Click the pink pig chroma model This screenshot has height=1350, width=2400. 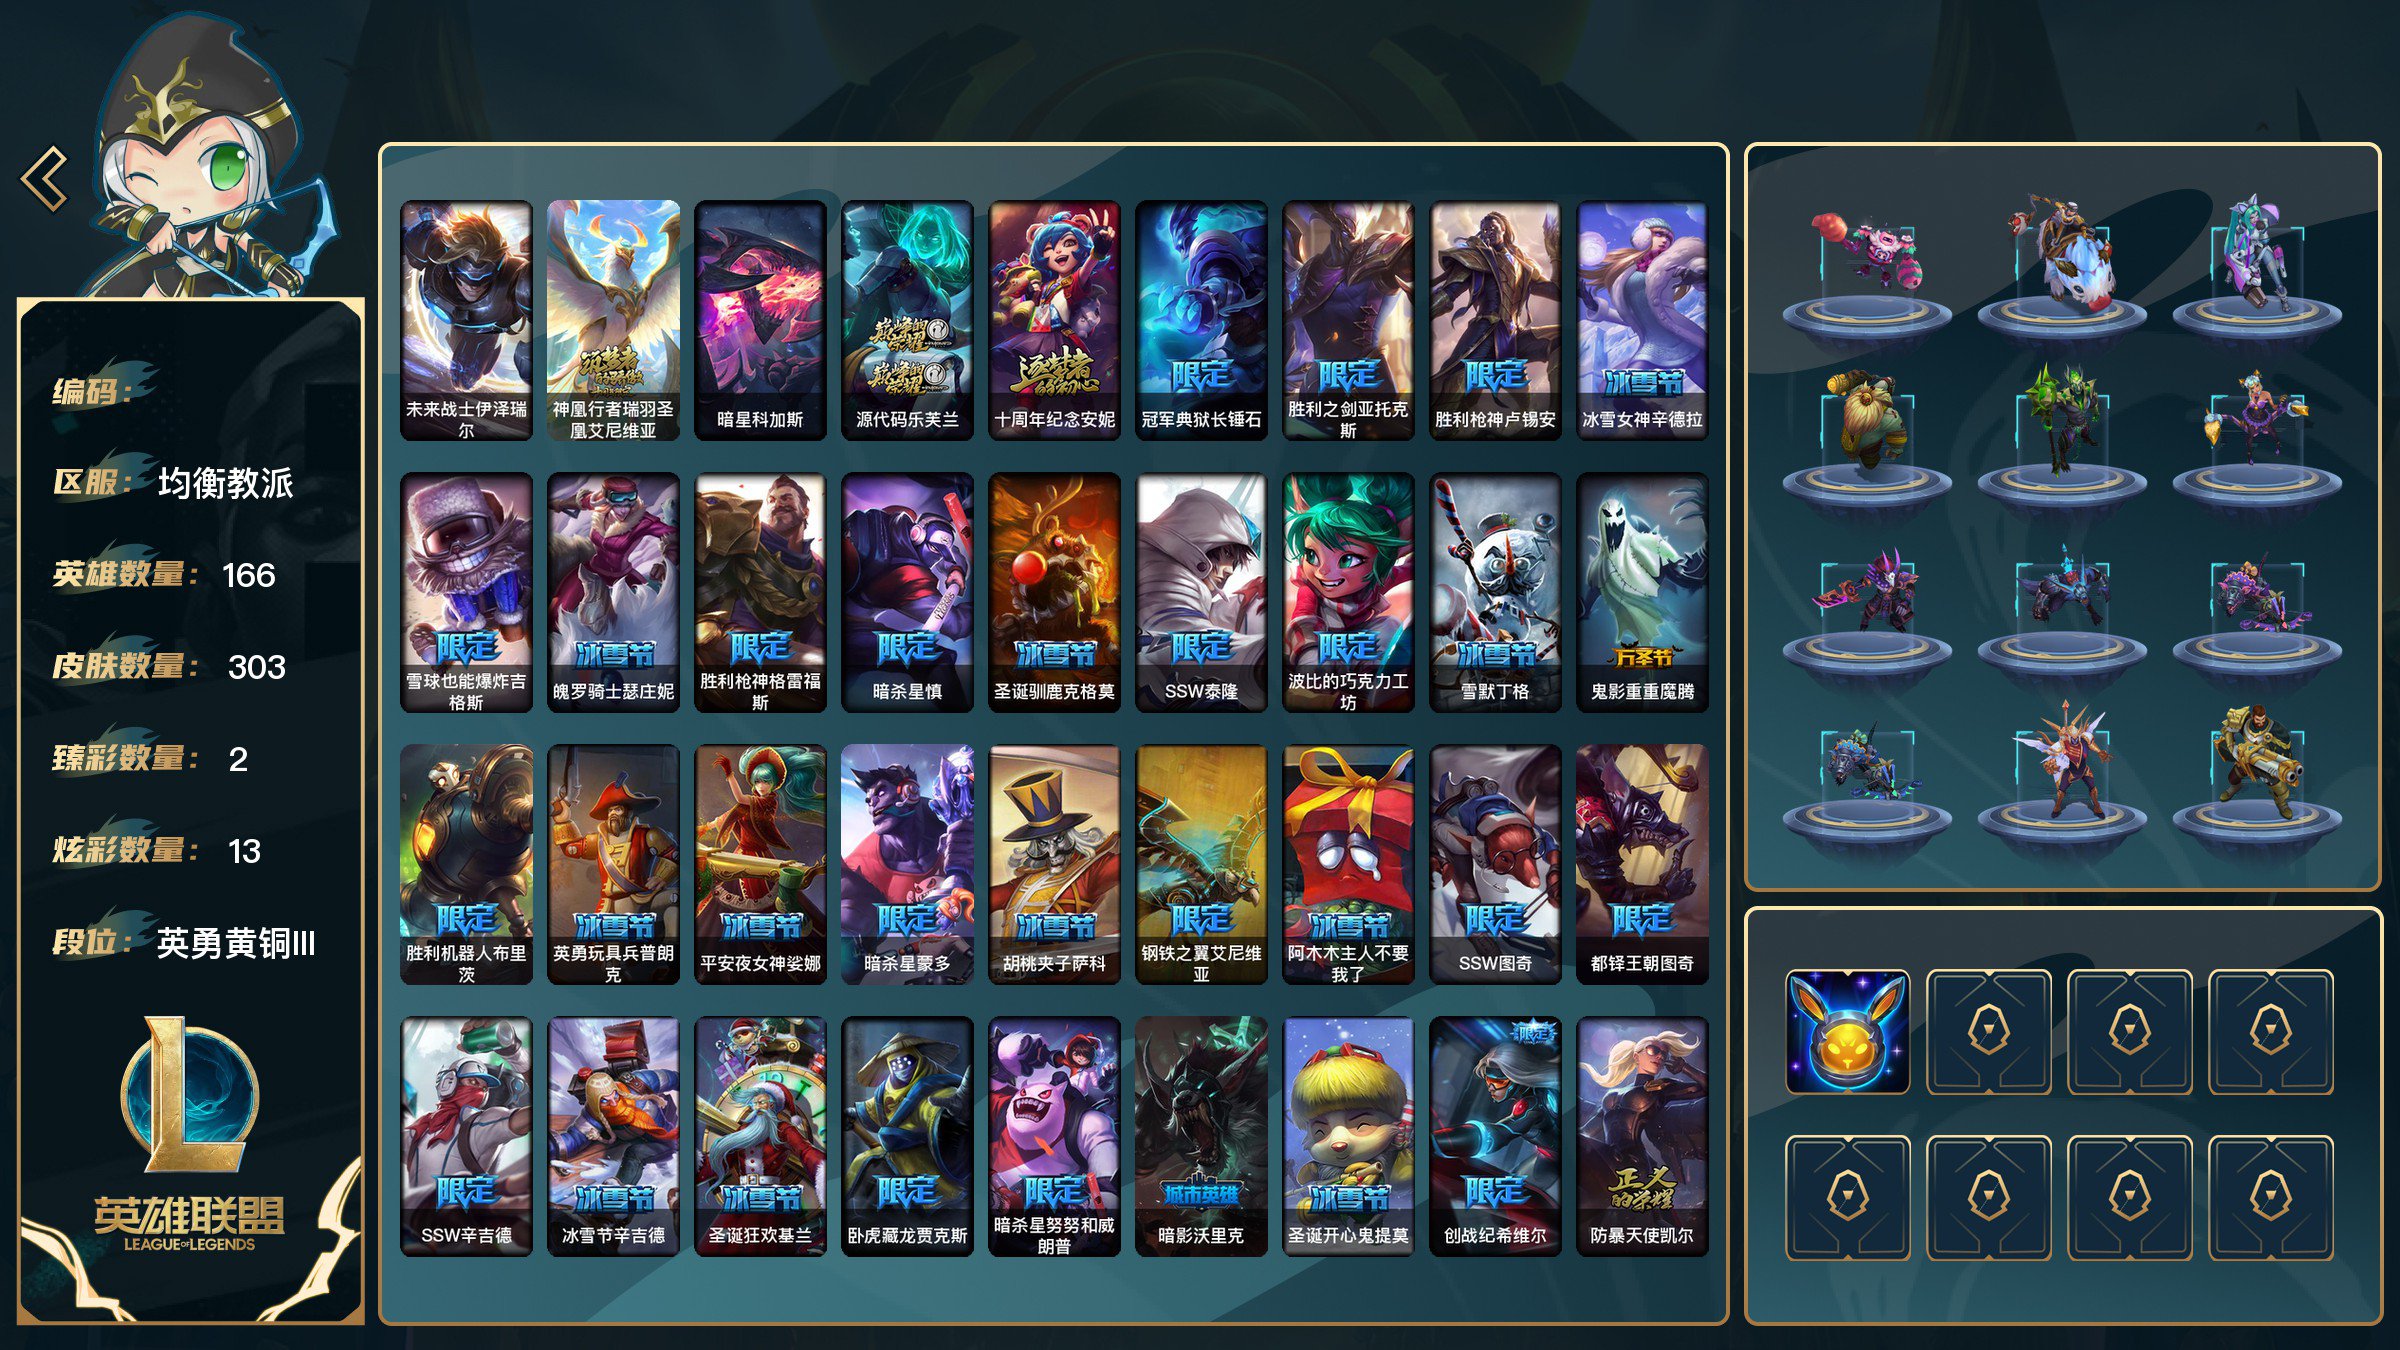(1867, 253)
